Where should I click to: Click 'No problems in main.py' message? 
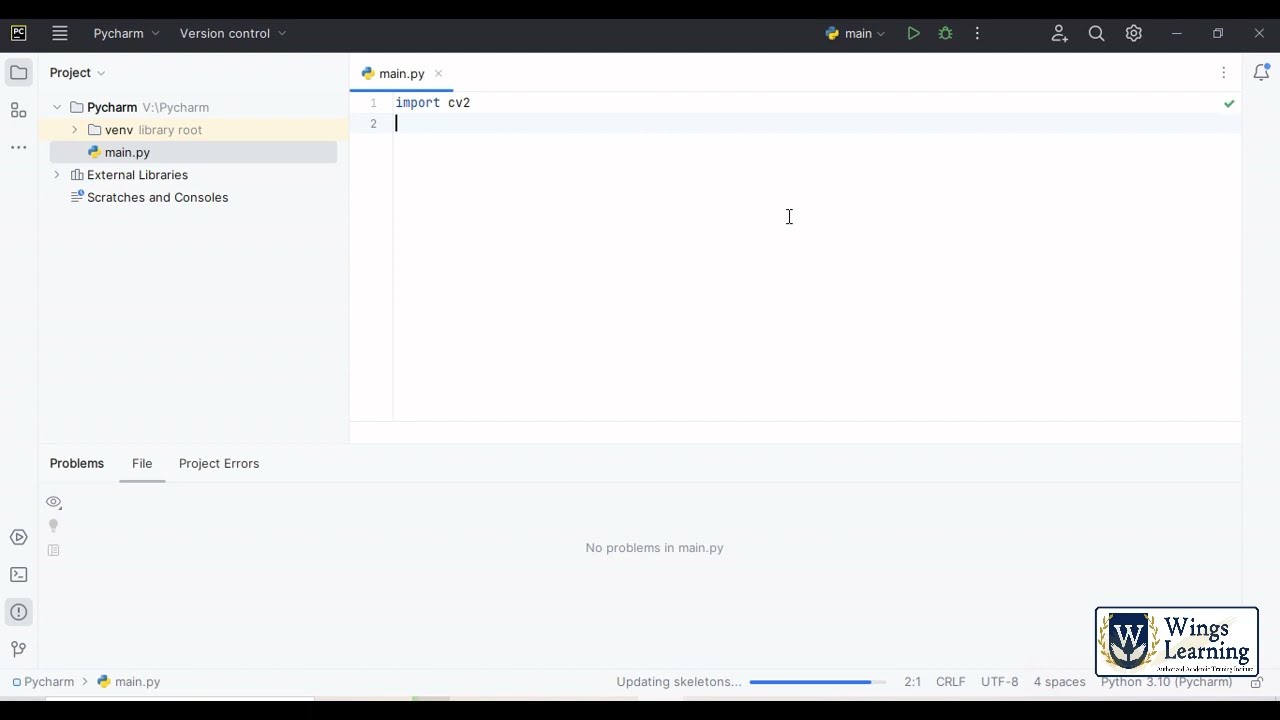click(x=654, y=548)
